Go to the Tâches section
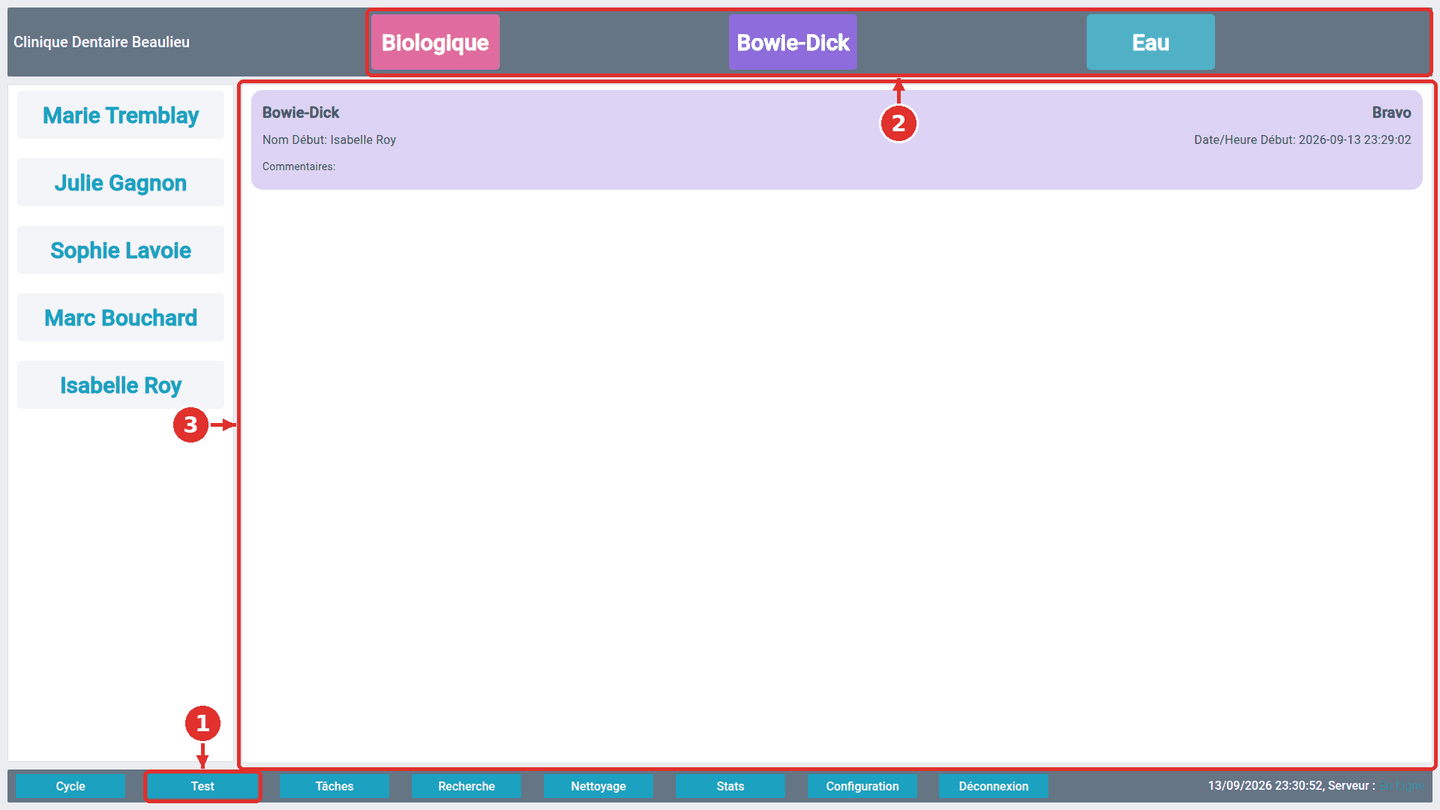 (x=335, y=786)
